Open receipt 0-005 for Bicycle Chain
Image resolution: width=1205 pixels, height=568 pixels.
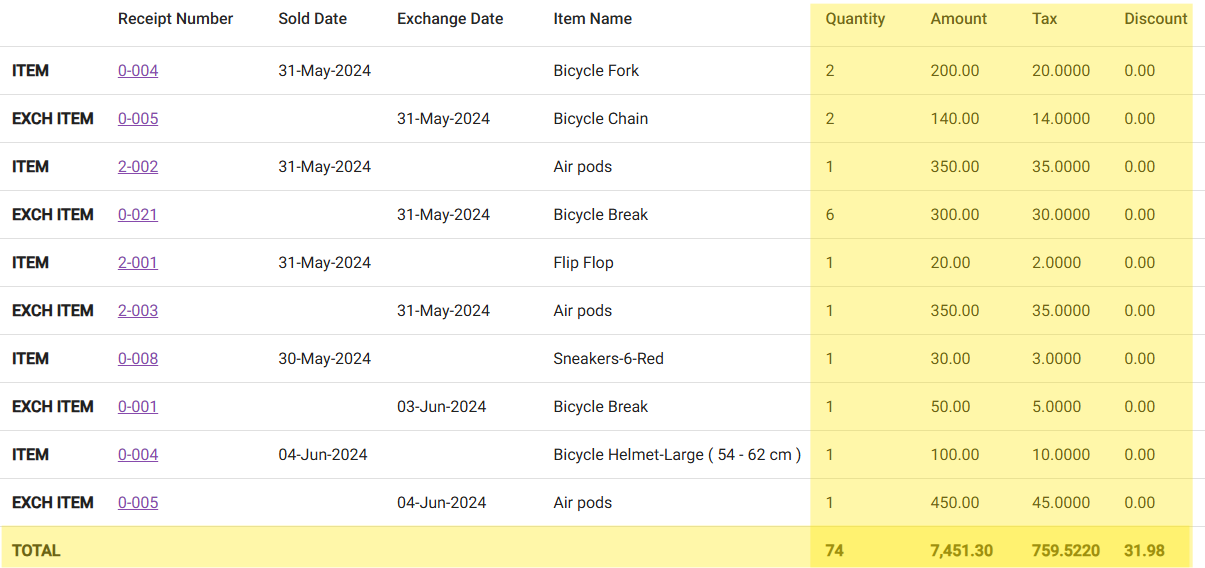click(138, 119)
